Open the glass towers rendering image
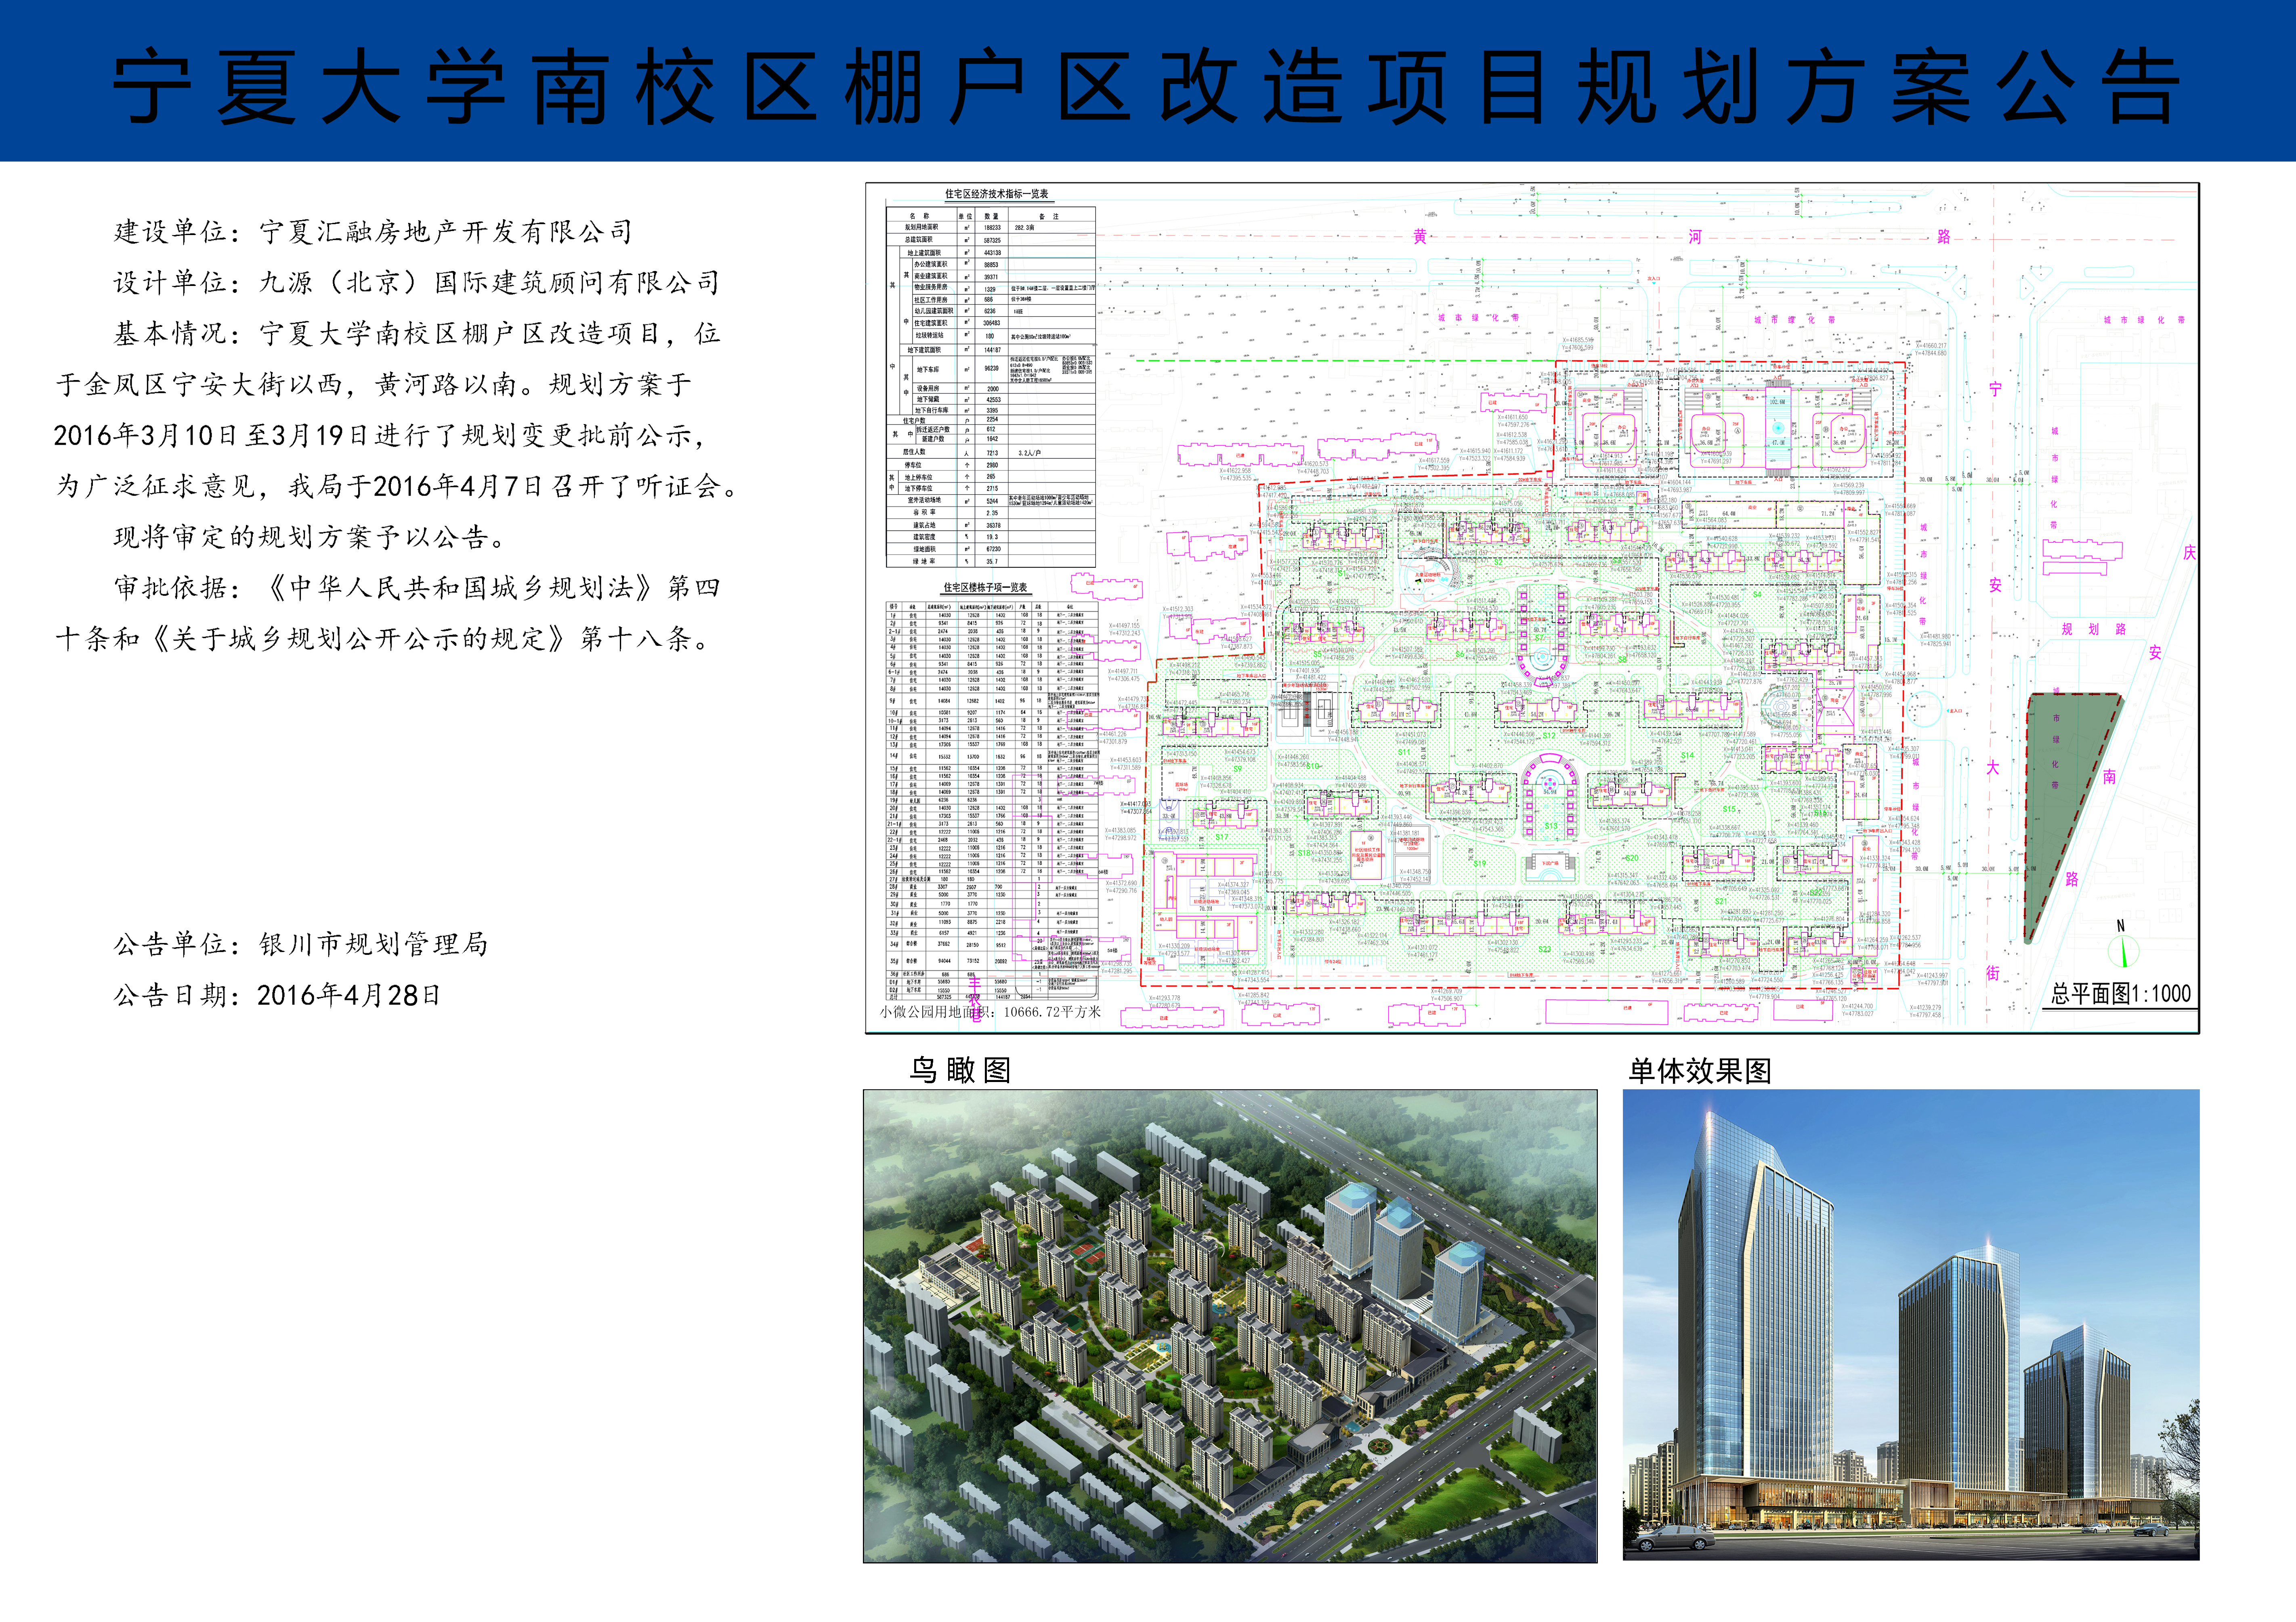The image size is (2296, 1622). 1911,1325
